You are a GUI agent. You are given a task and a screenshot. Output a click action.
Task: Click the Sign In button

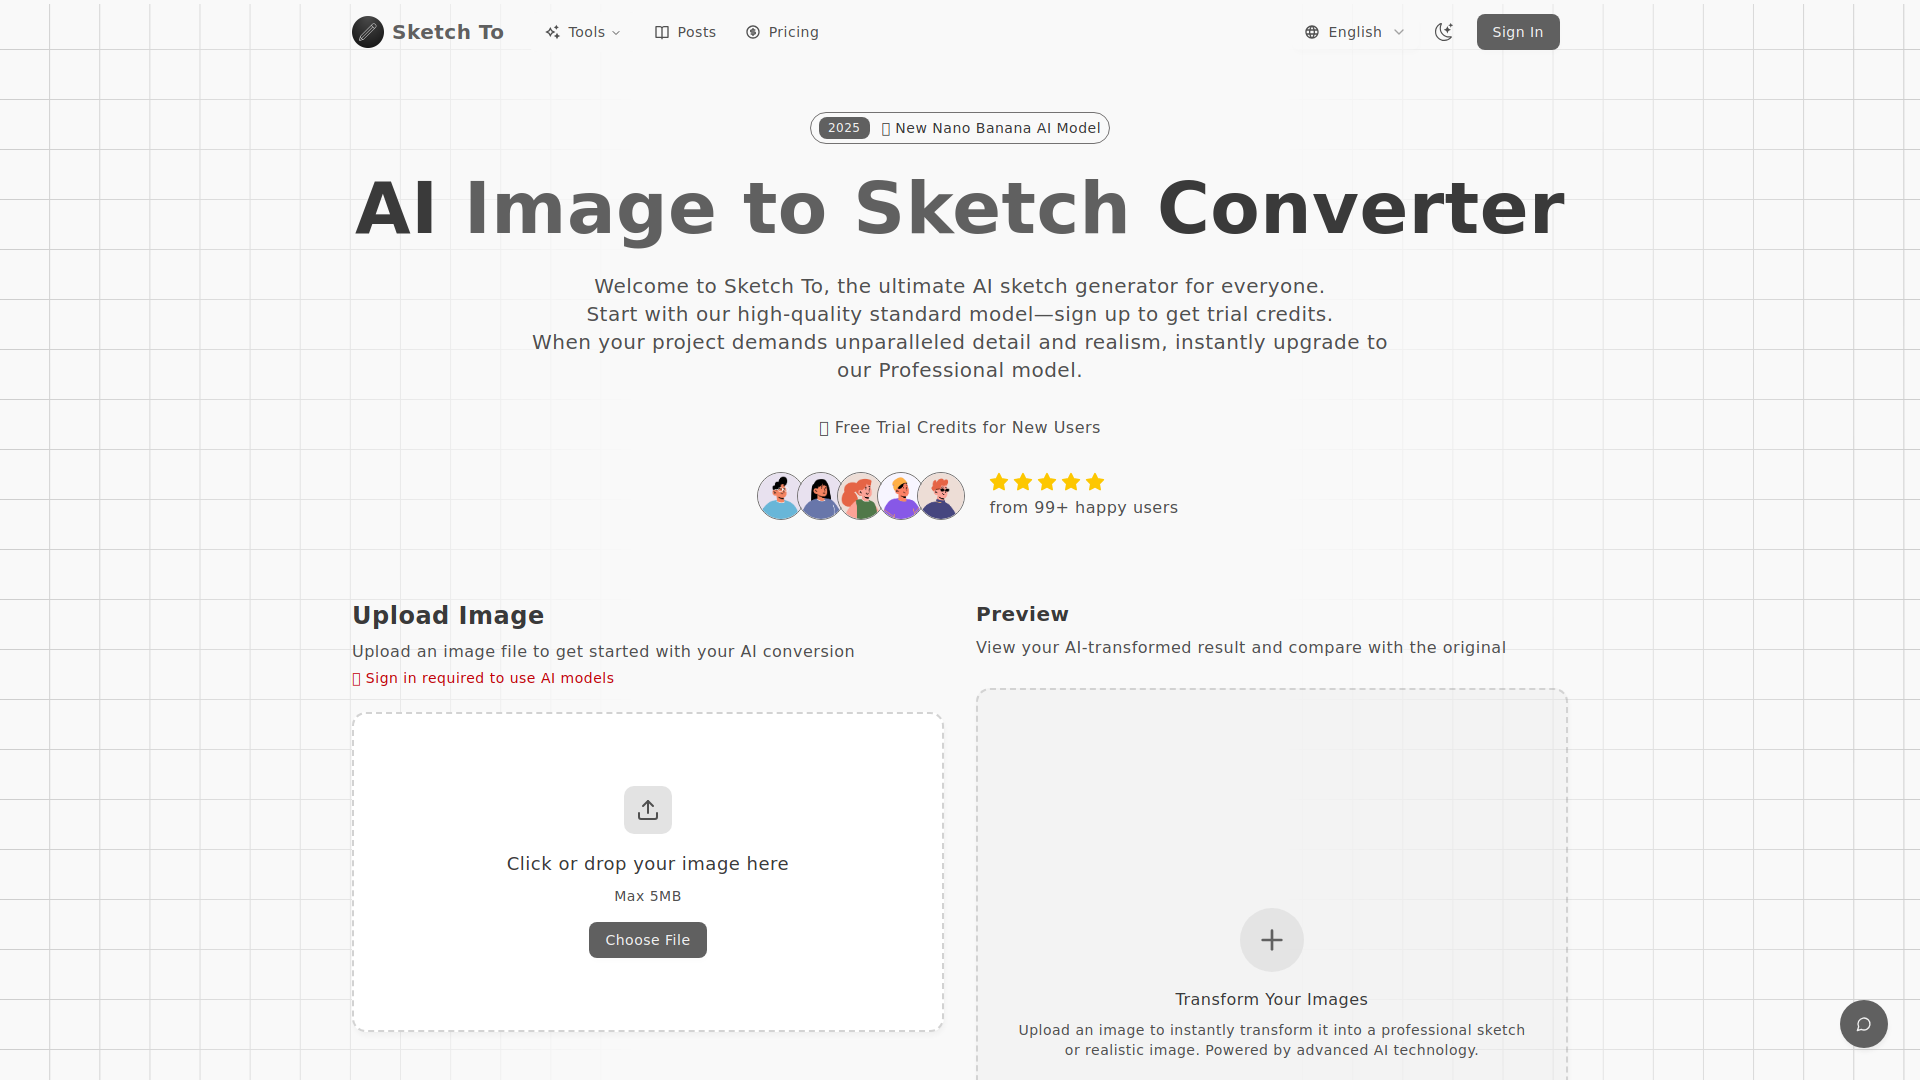click(x=1517, y=31)
